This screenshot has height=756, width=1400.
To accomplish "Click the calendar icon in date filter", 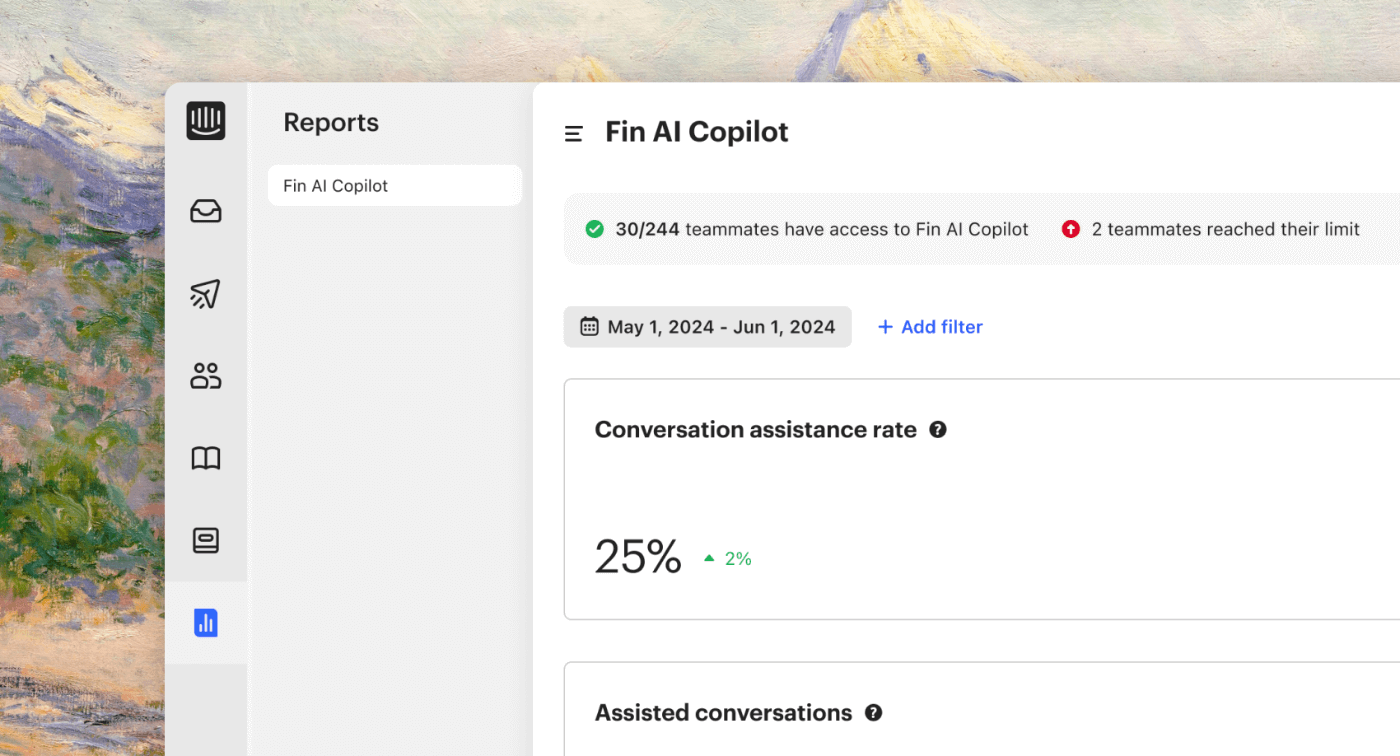I will coord(590,327).
